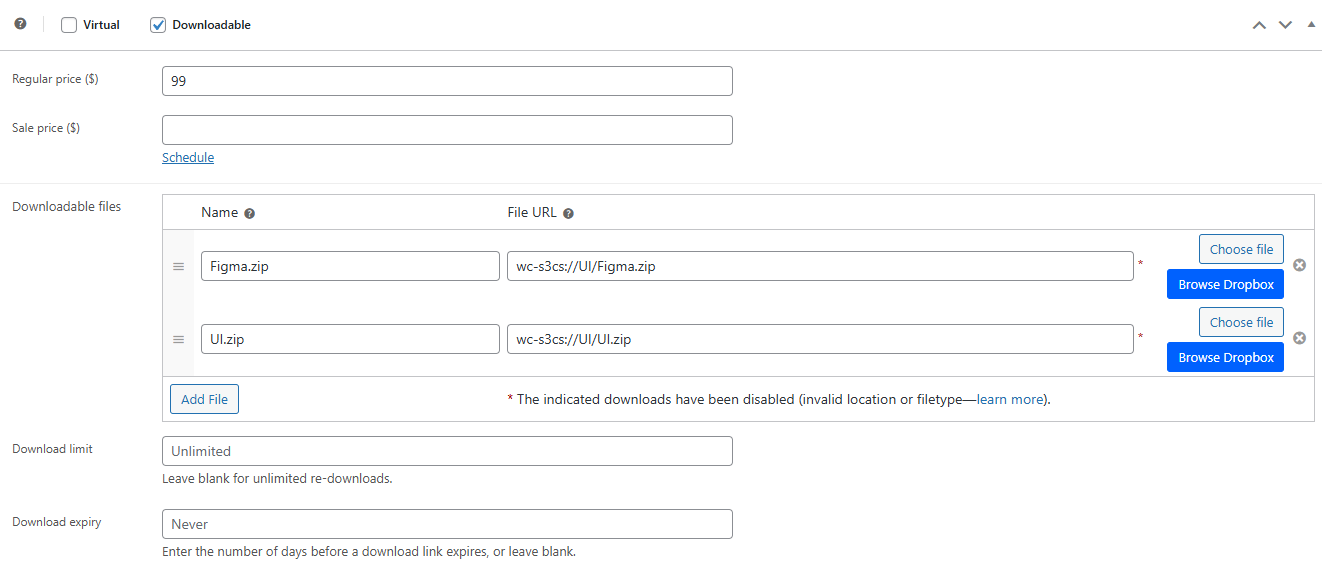Viewport: 1322px width, 577px height.
Task: Click the drag handle for UI.zip row
Action: pos(179,339)
